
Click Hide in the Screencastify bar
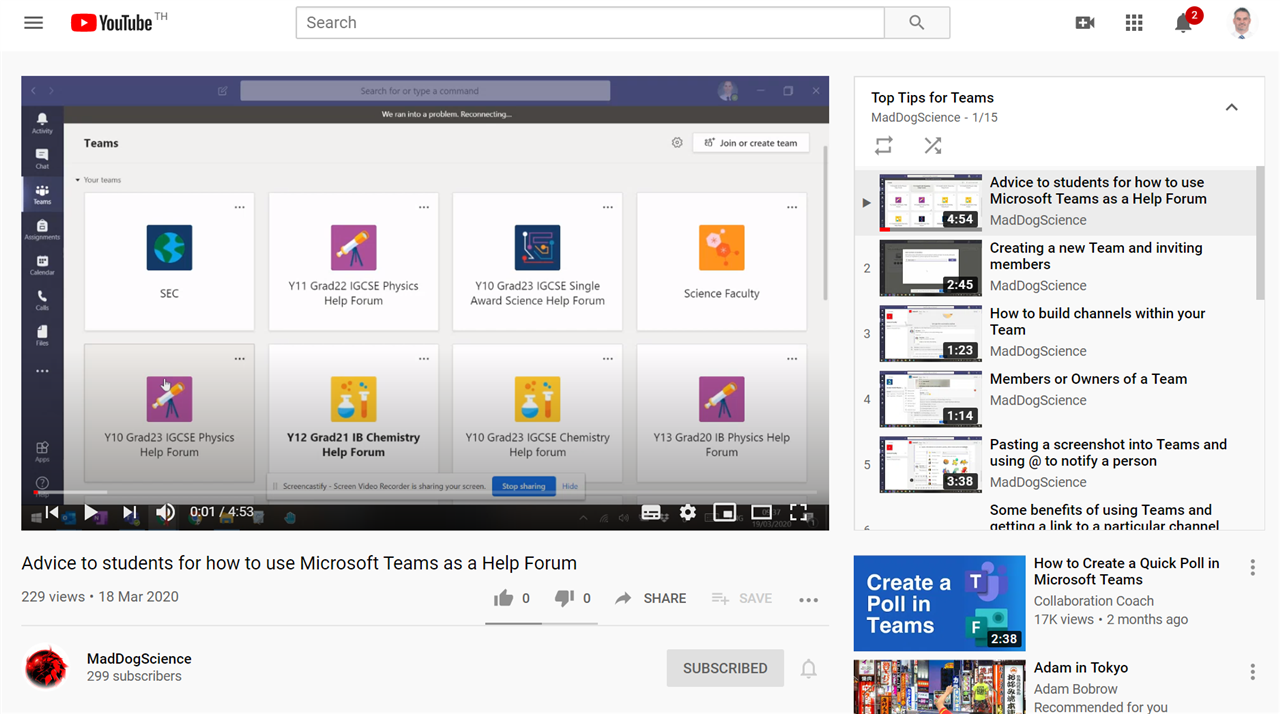tap(570, 486)
